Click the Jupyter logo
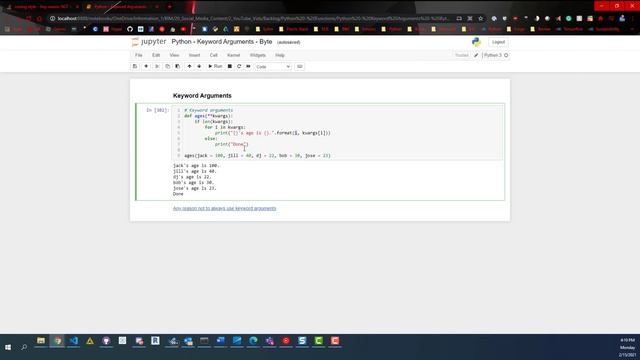The width and height of the screenshot is (640, 360). point(149,42)
